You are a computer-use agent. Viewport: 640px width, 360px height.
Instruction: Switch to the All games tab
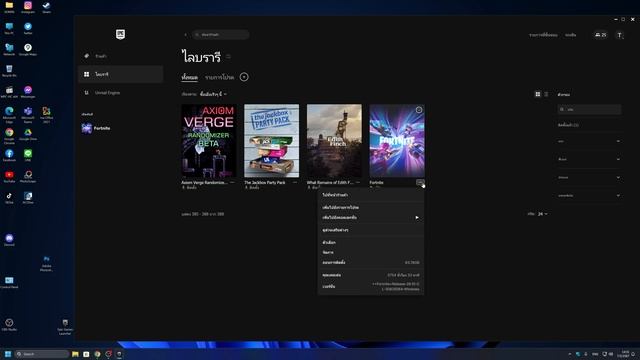[190, 77]
